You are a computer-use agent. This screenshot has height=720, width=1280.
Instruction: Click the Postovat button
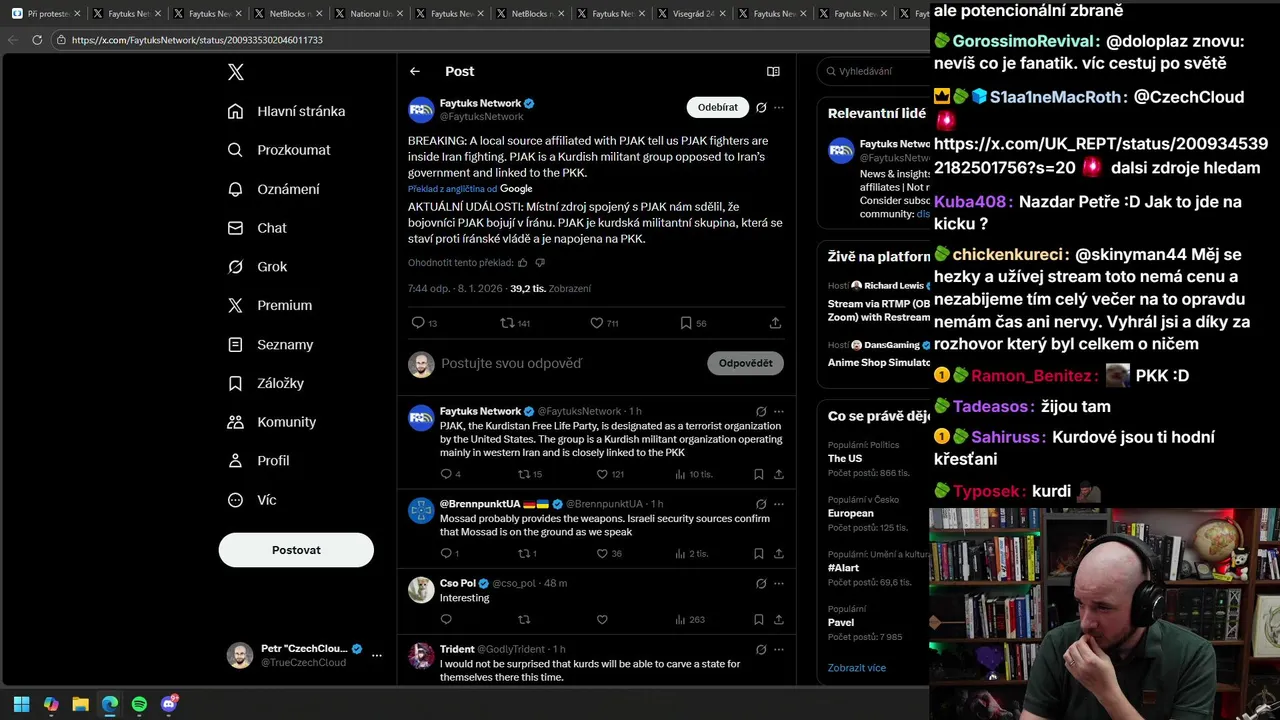[x=296, y=550]
